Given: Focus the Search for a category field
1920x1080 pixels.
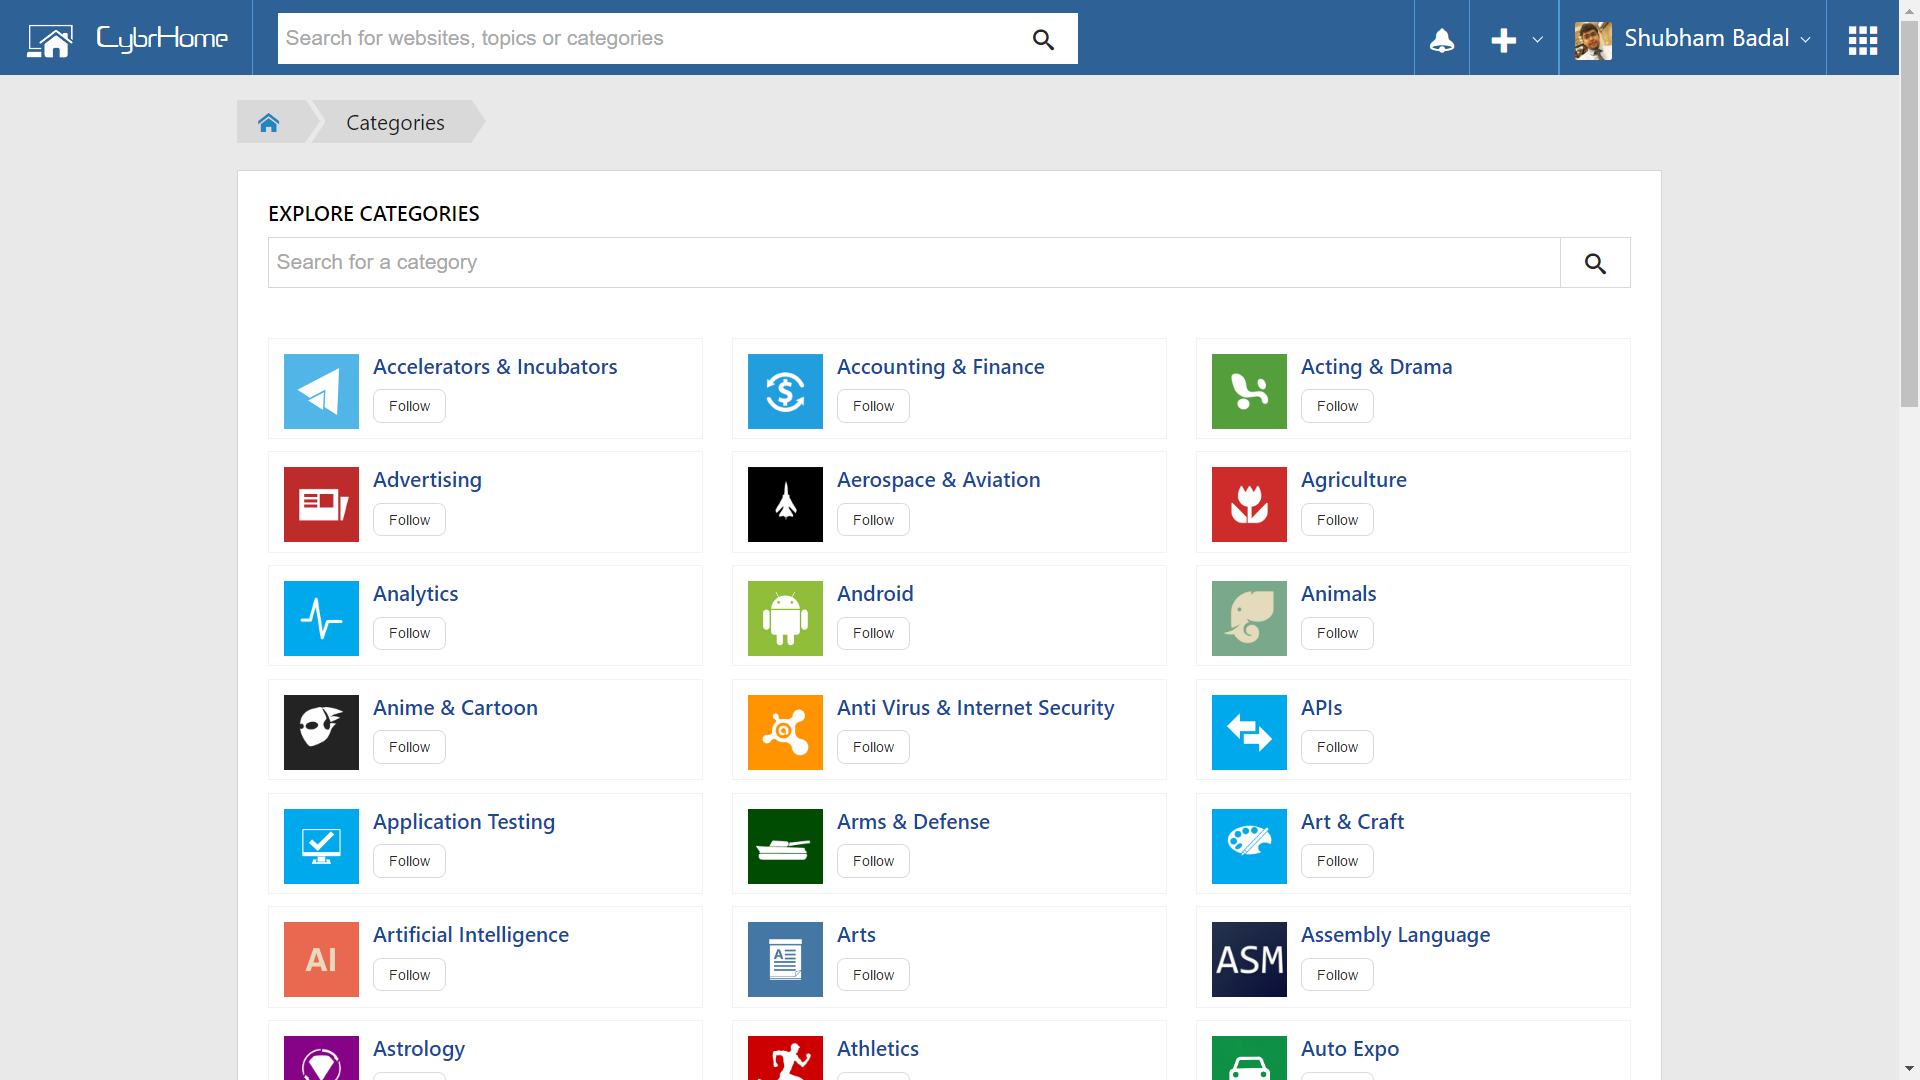Looking at the screenshot, I should pyautogui.click(x=913, y=263).
